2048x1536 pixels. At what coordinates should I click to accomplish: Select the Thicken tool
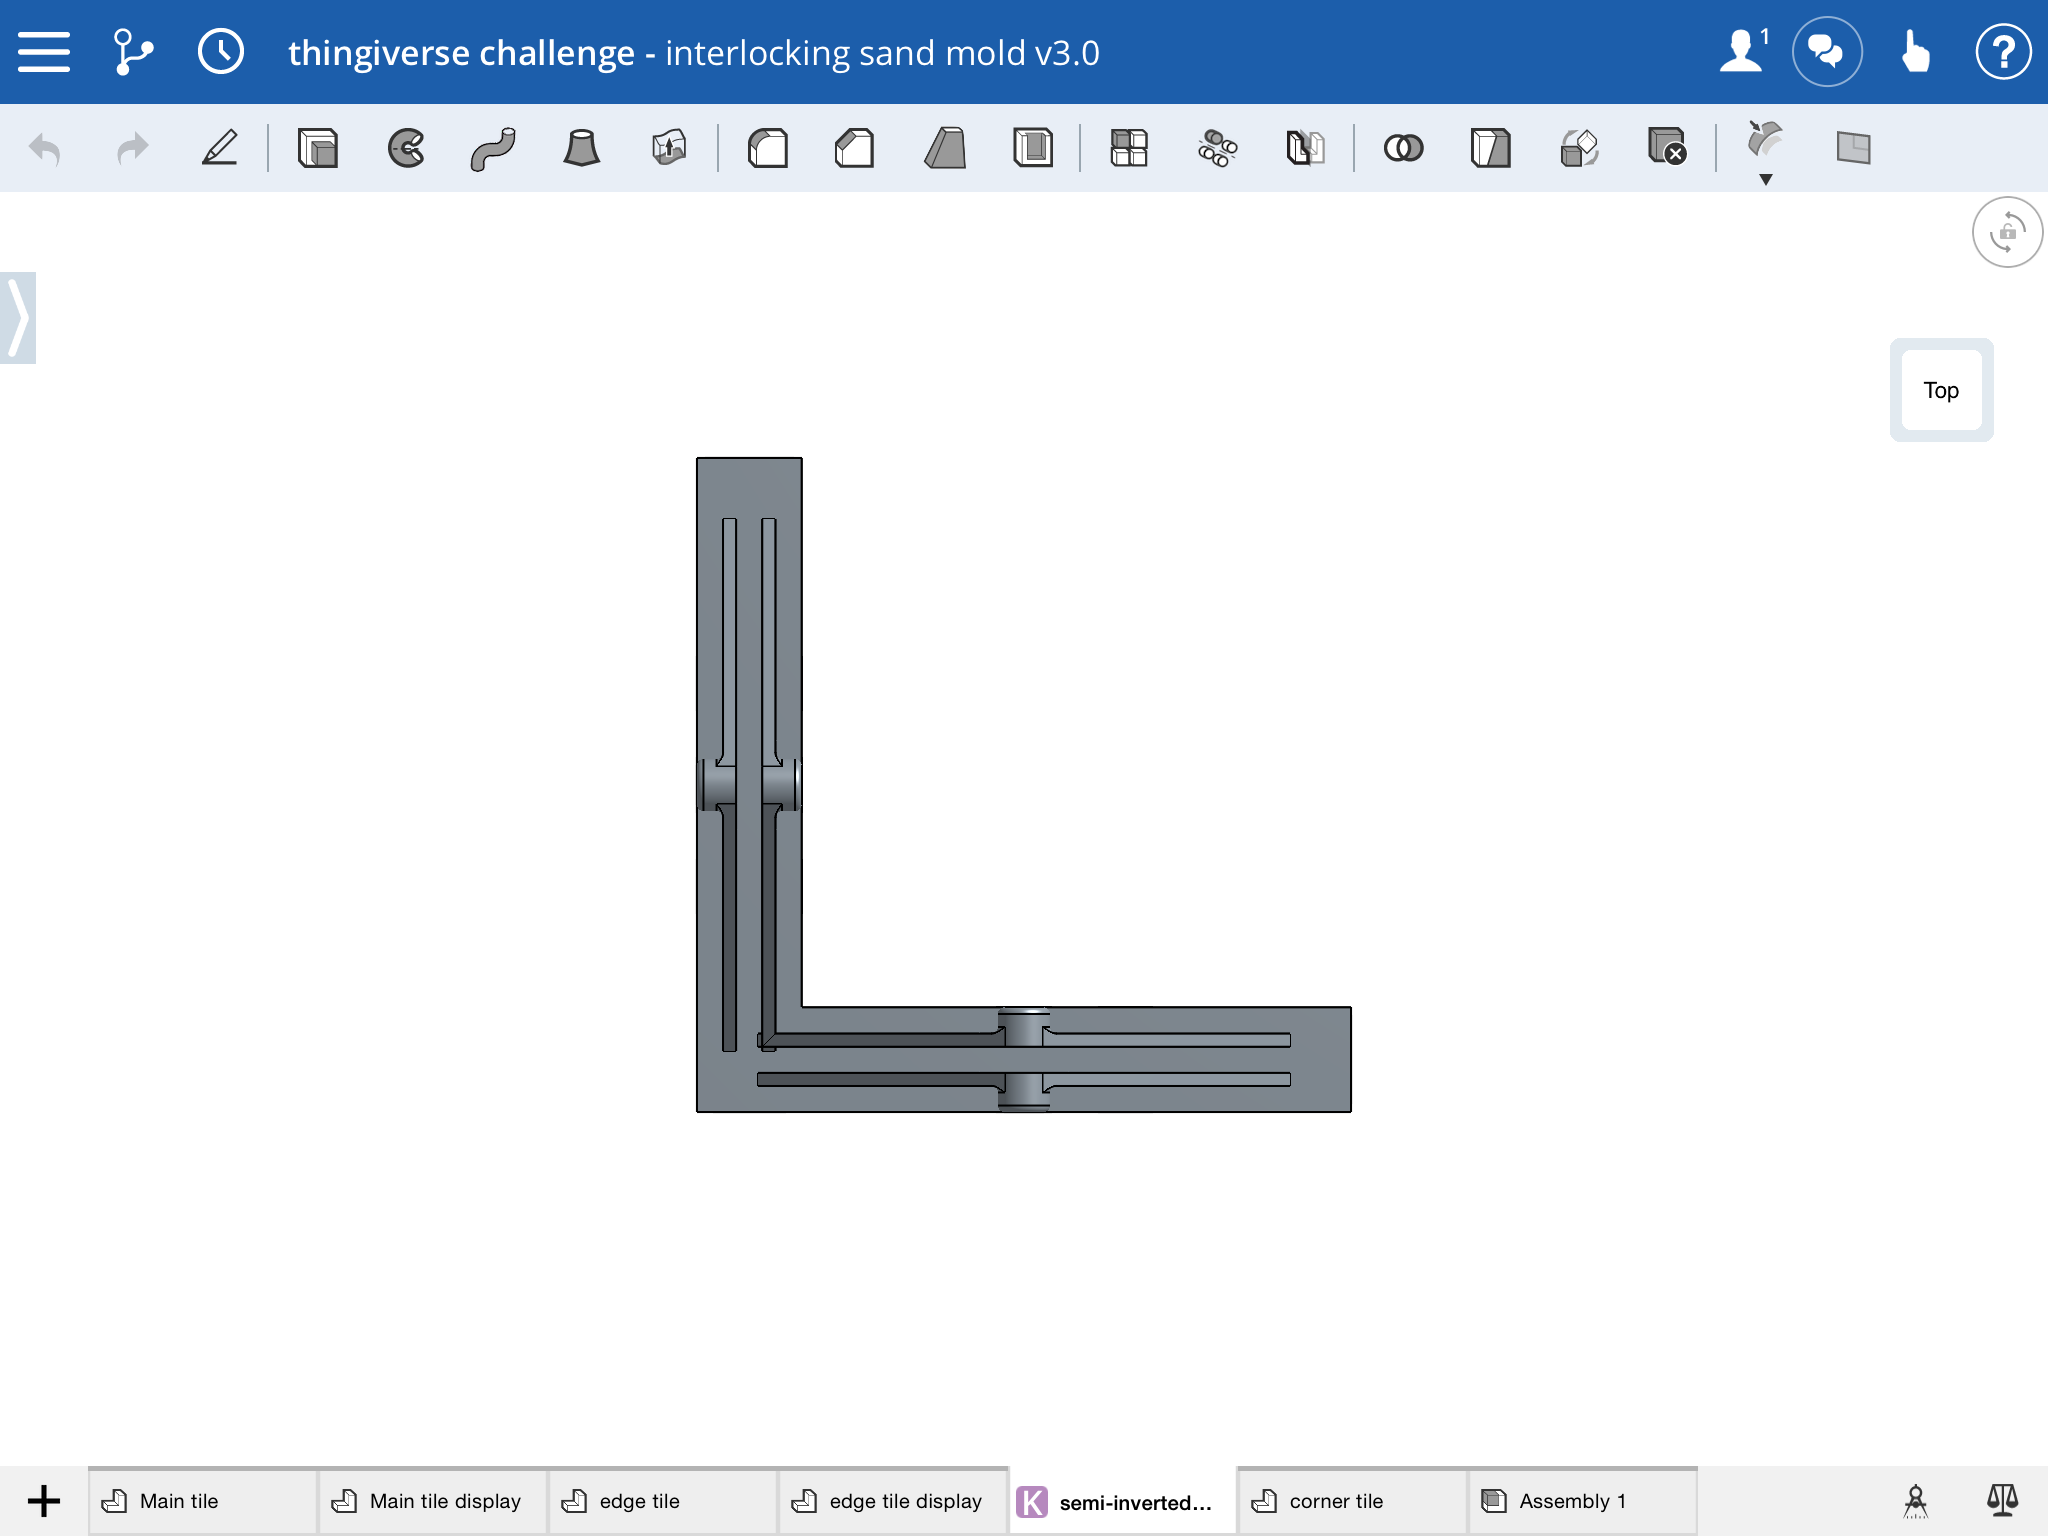coord(669,148)
